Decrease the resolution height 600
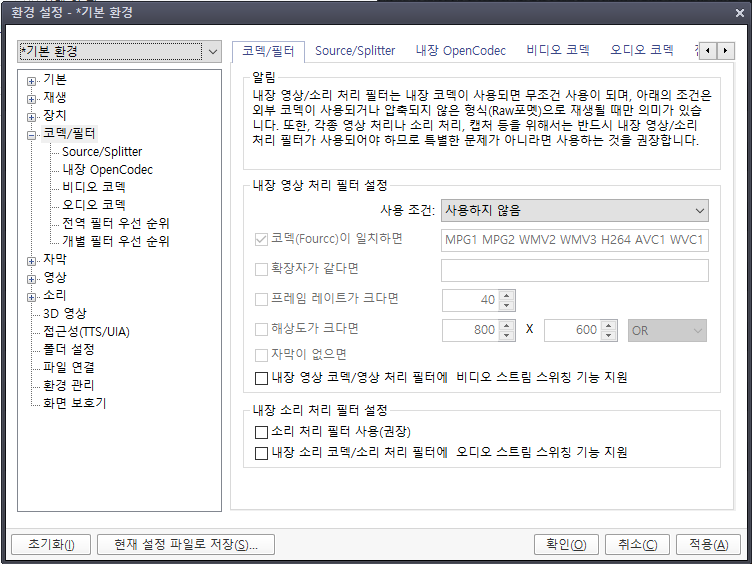 pyautogui.click(x=608, y=335)
